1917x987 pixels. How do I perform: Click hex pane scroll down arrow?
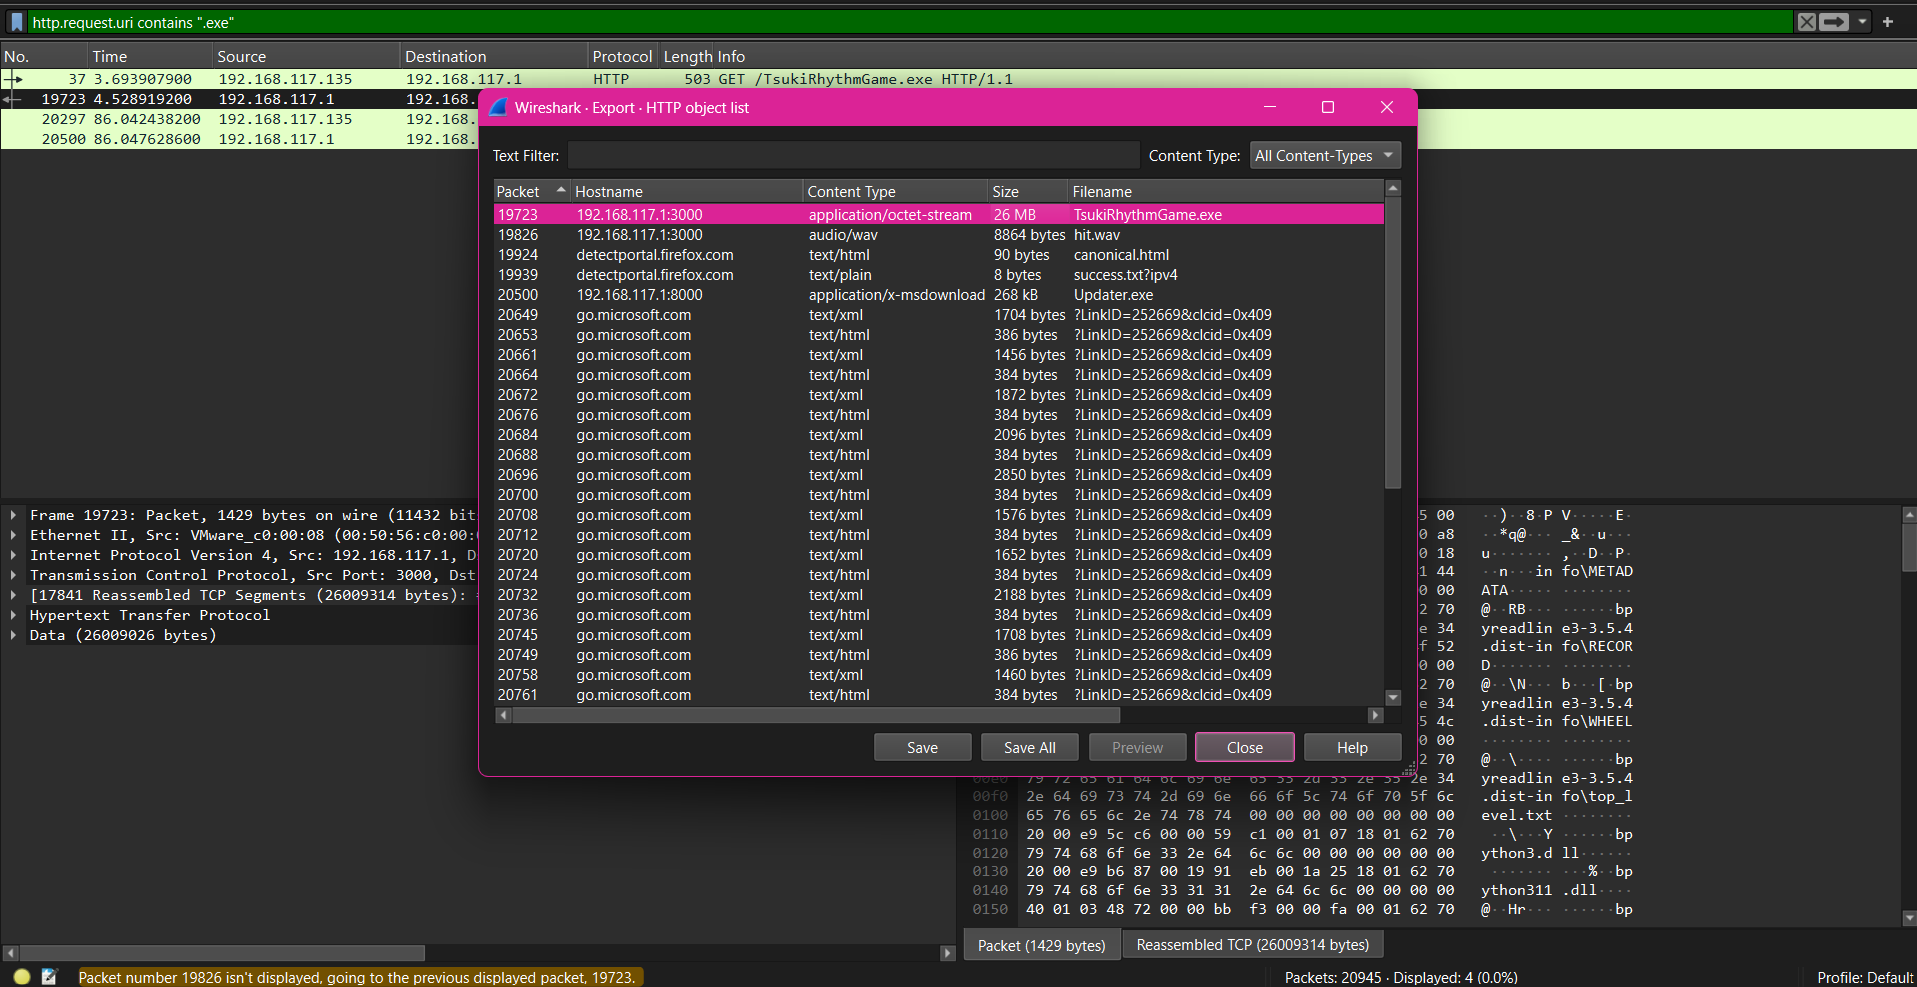point(1909,917)
